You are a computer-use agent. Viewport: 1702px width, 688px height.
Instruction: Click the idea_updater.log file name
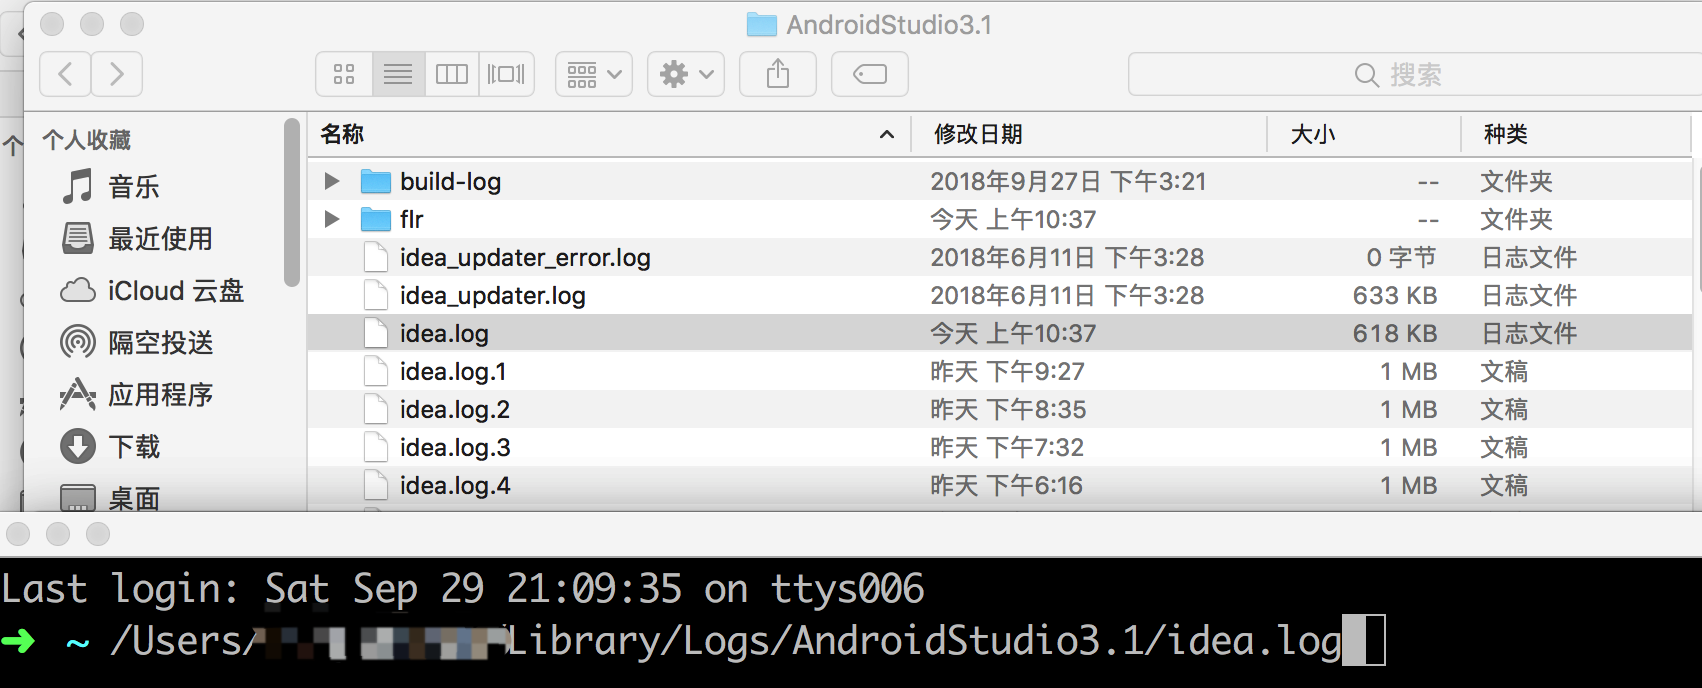point(493,295)
